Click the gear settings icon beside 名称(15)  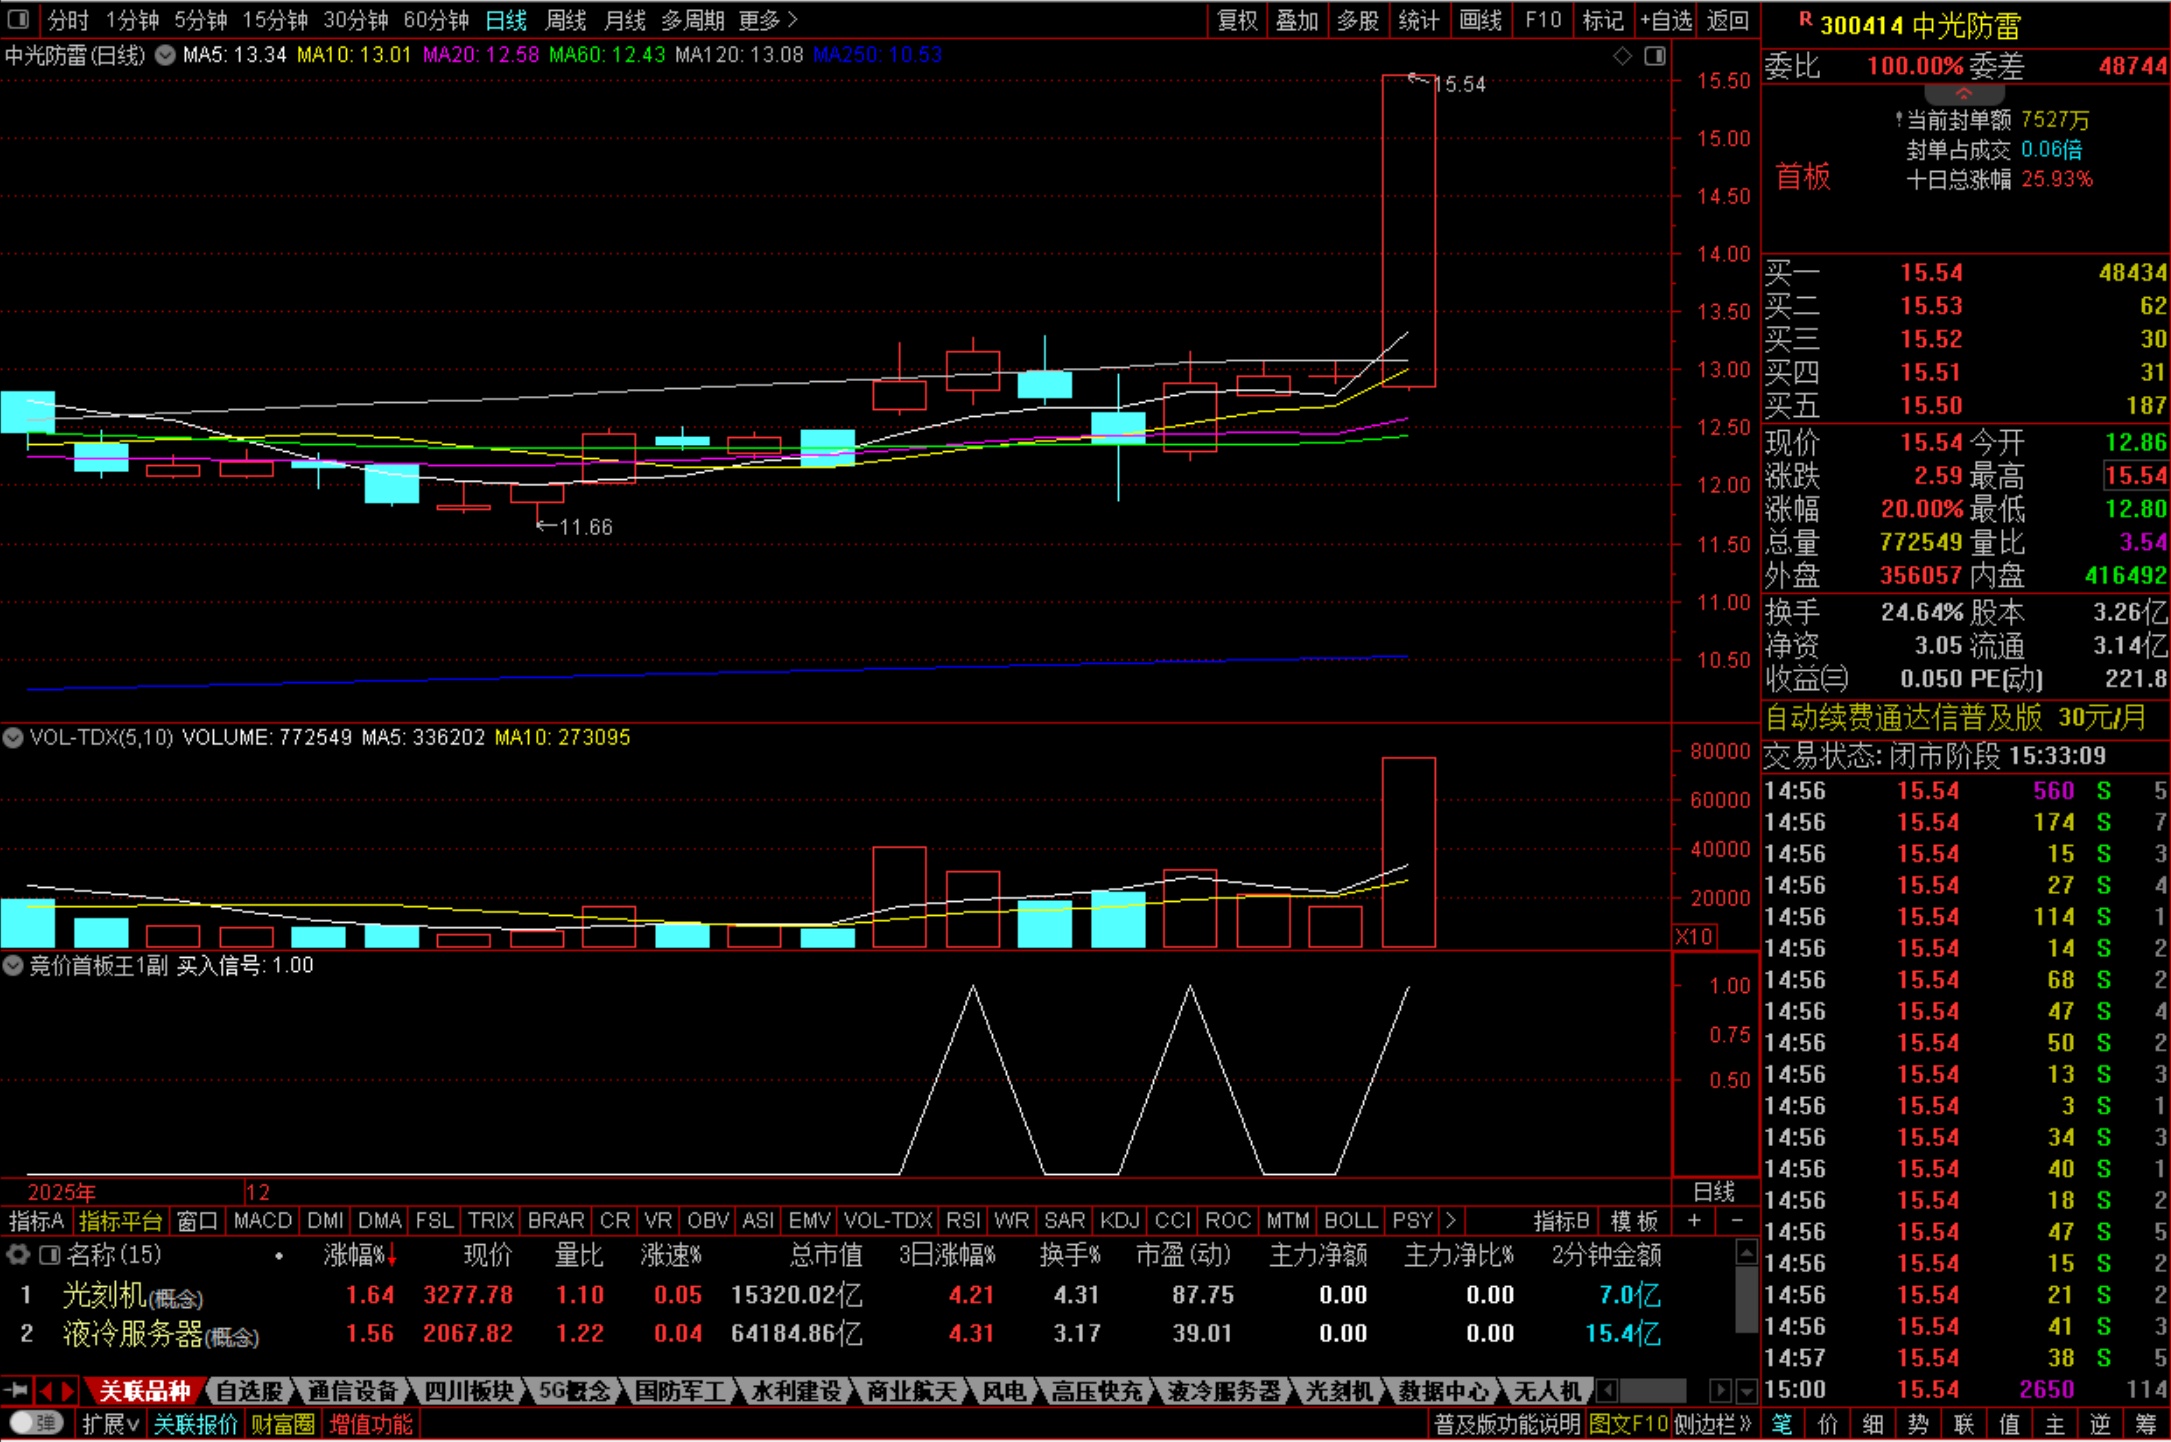pos(17,1254)
